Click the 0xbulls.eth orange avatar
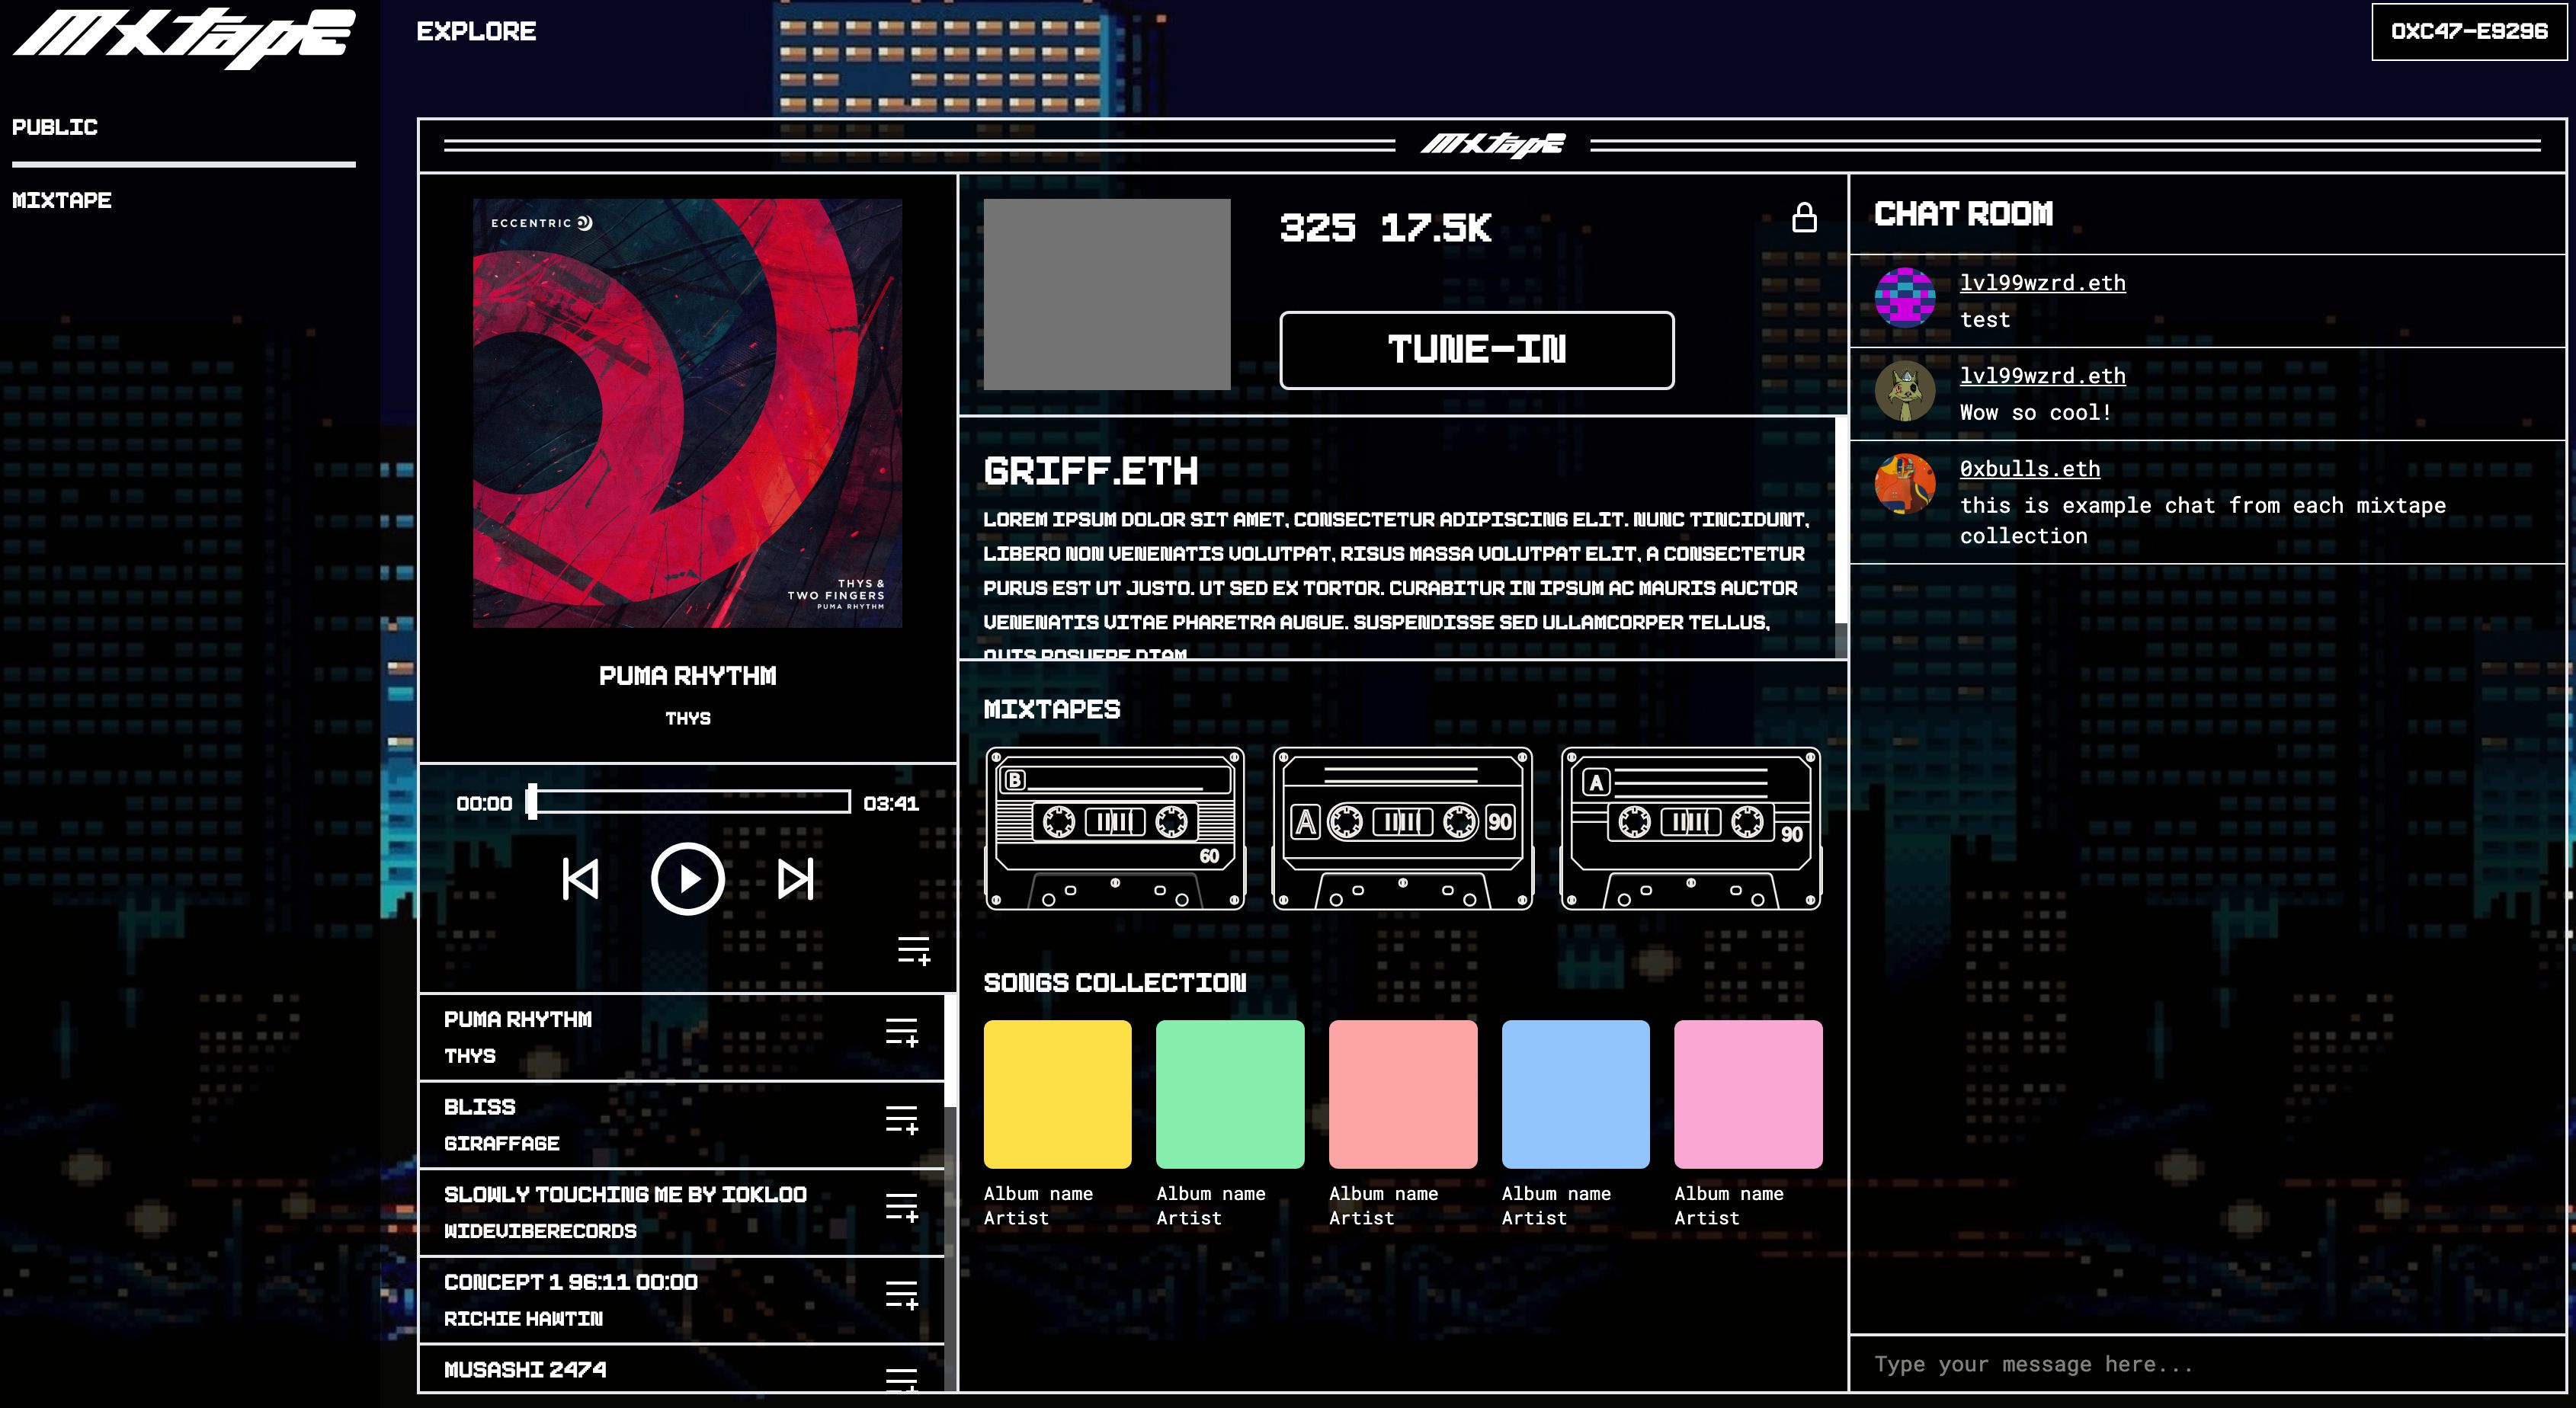The width and height of the screenshot is (2576, 1408). [1905, 483]
